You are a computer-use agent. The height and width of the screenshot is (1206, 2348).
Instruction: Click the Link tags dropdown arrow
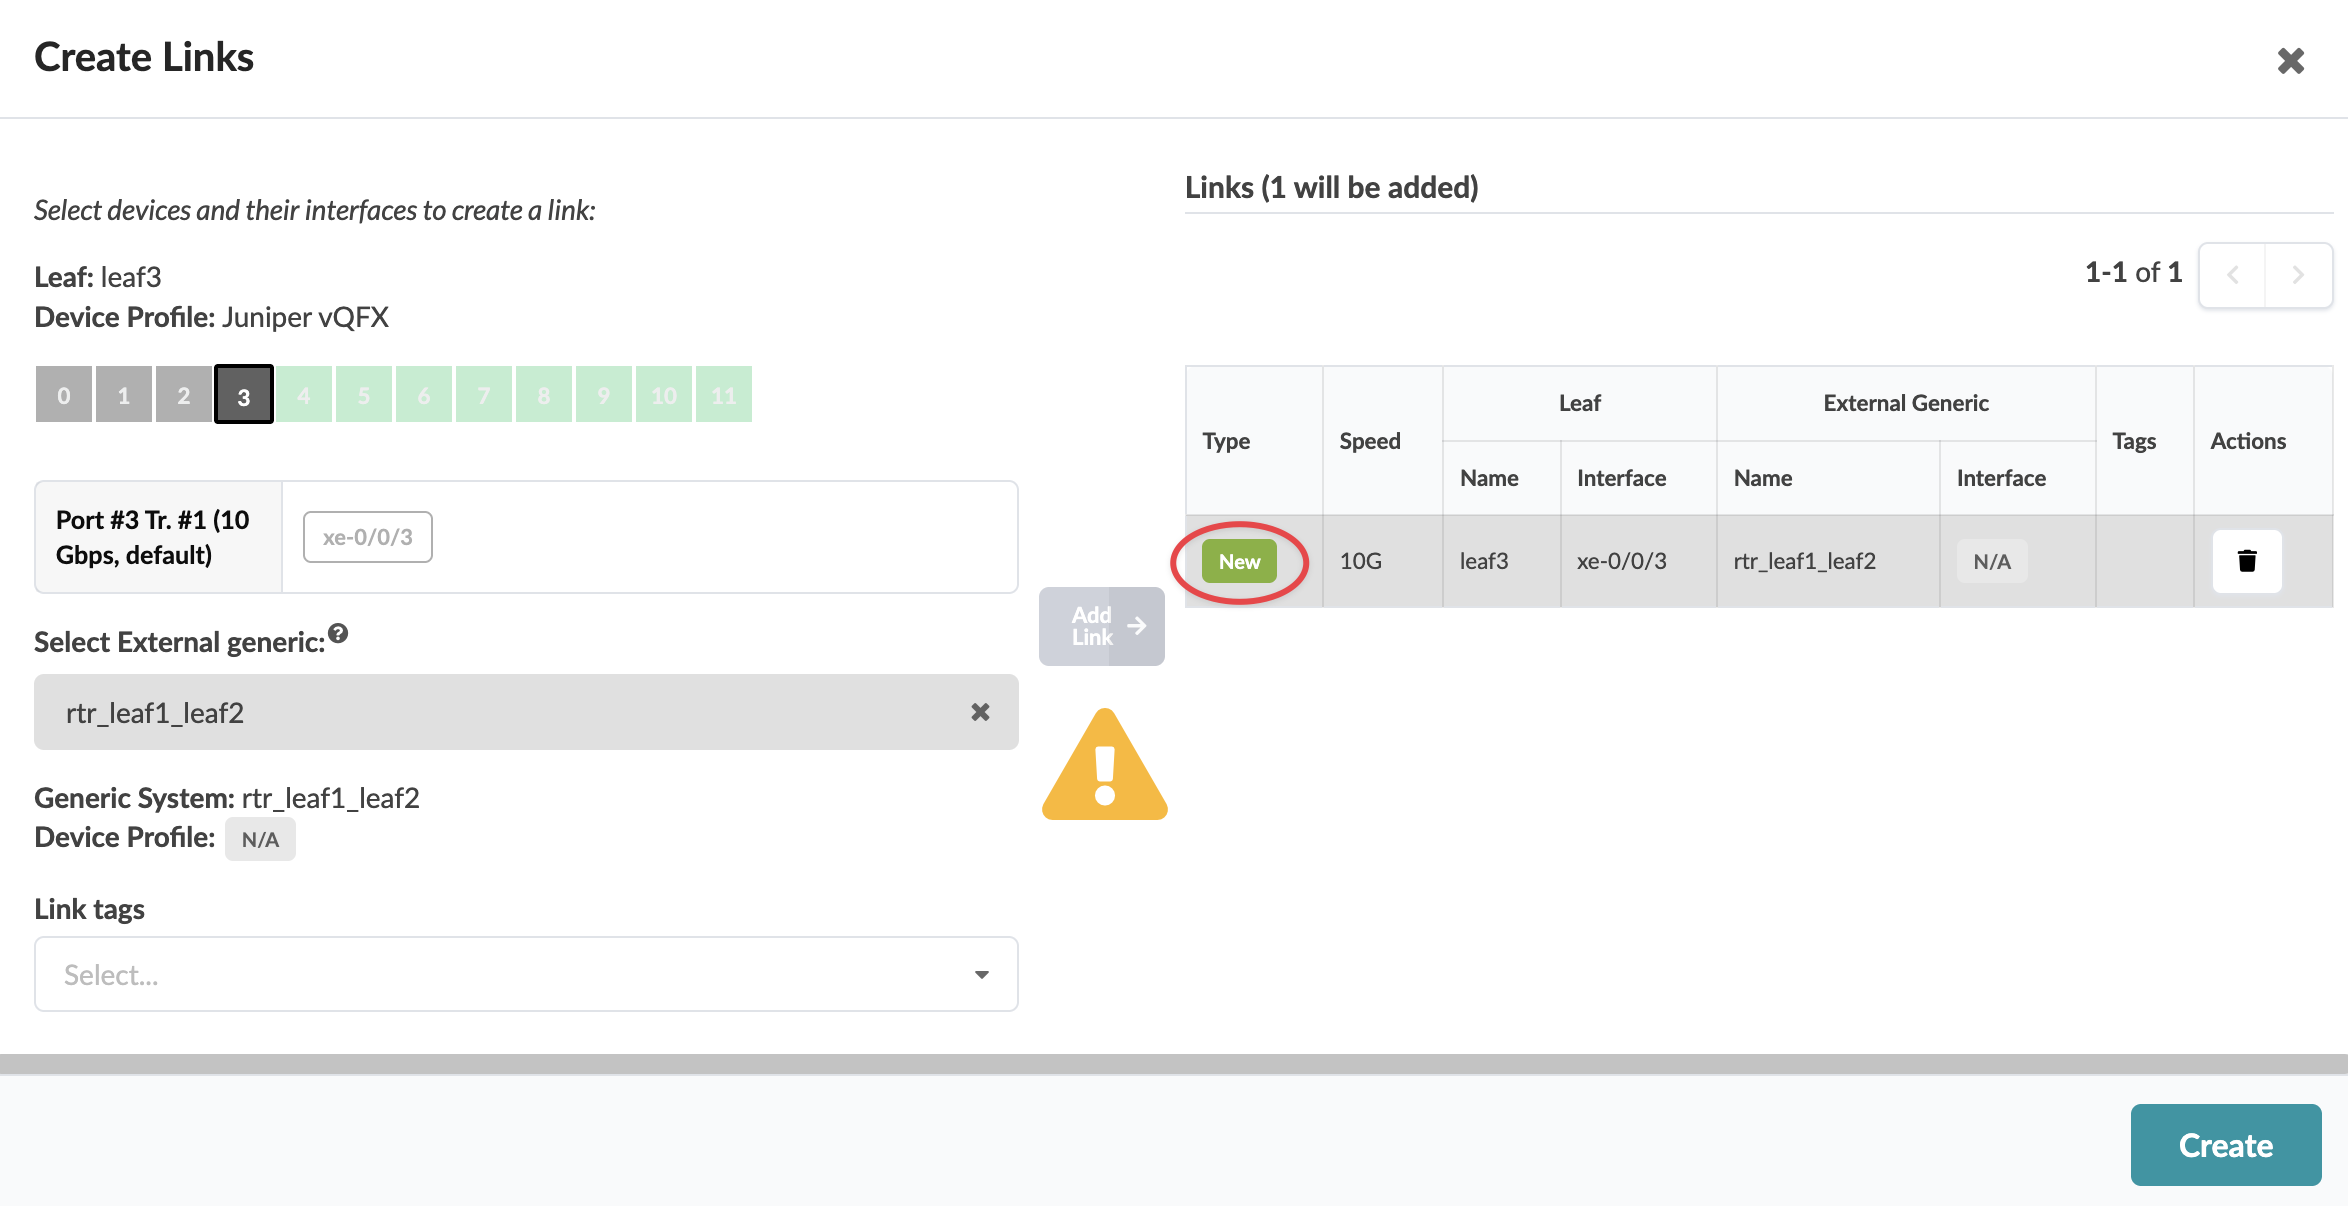[981, 974]
